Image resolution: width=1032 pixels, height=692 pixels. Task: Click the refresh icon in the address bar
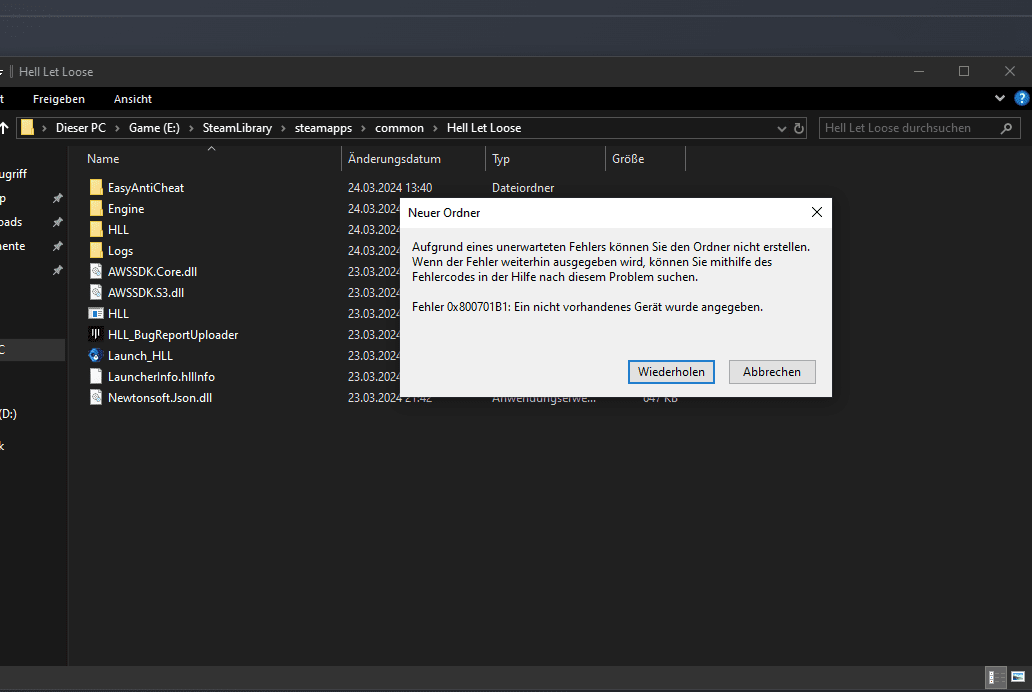coord(799,128)
